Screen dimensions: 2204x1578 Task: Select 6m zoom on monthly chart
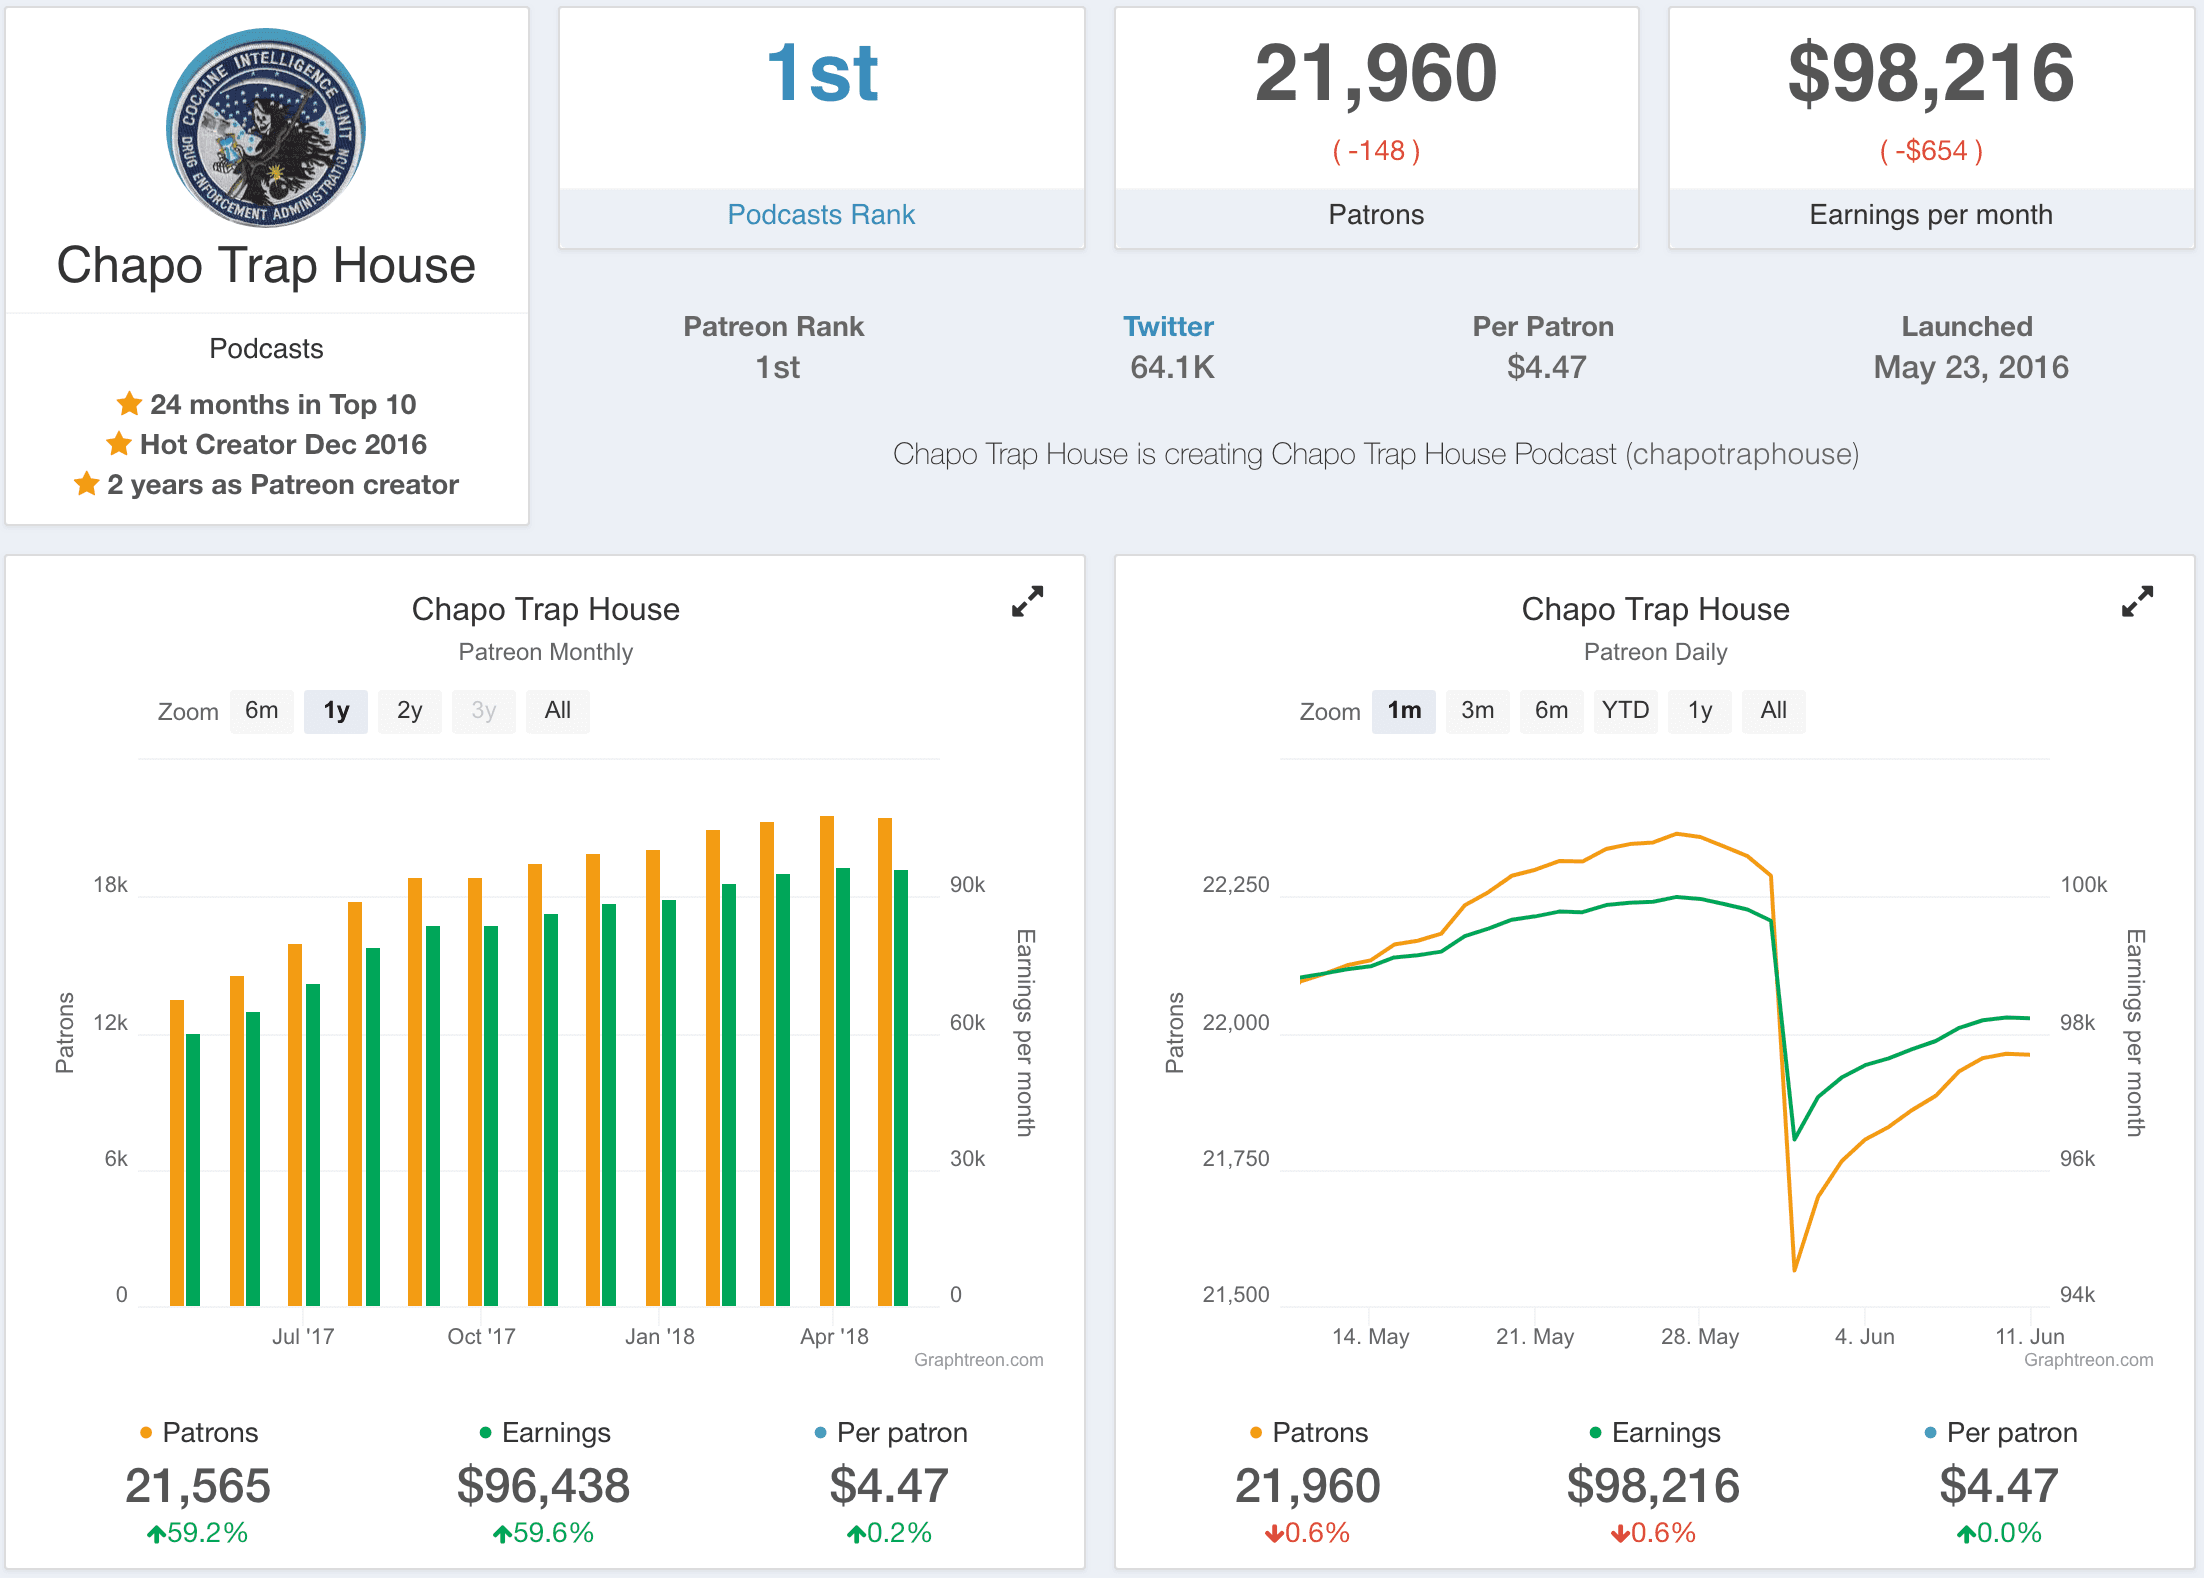point(262,711)
